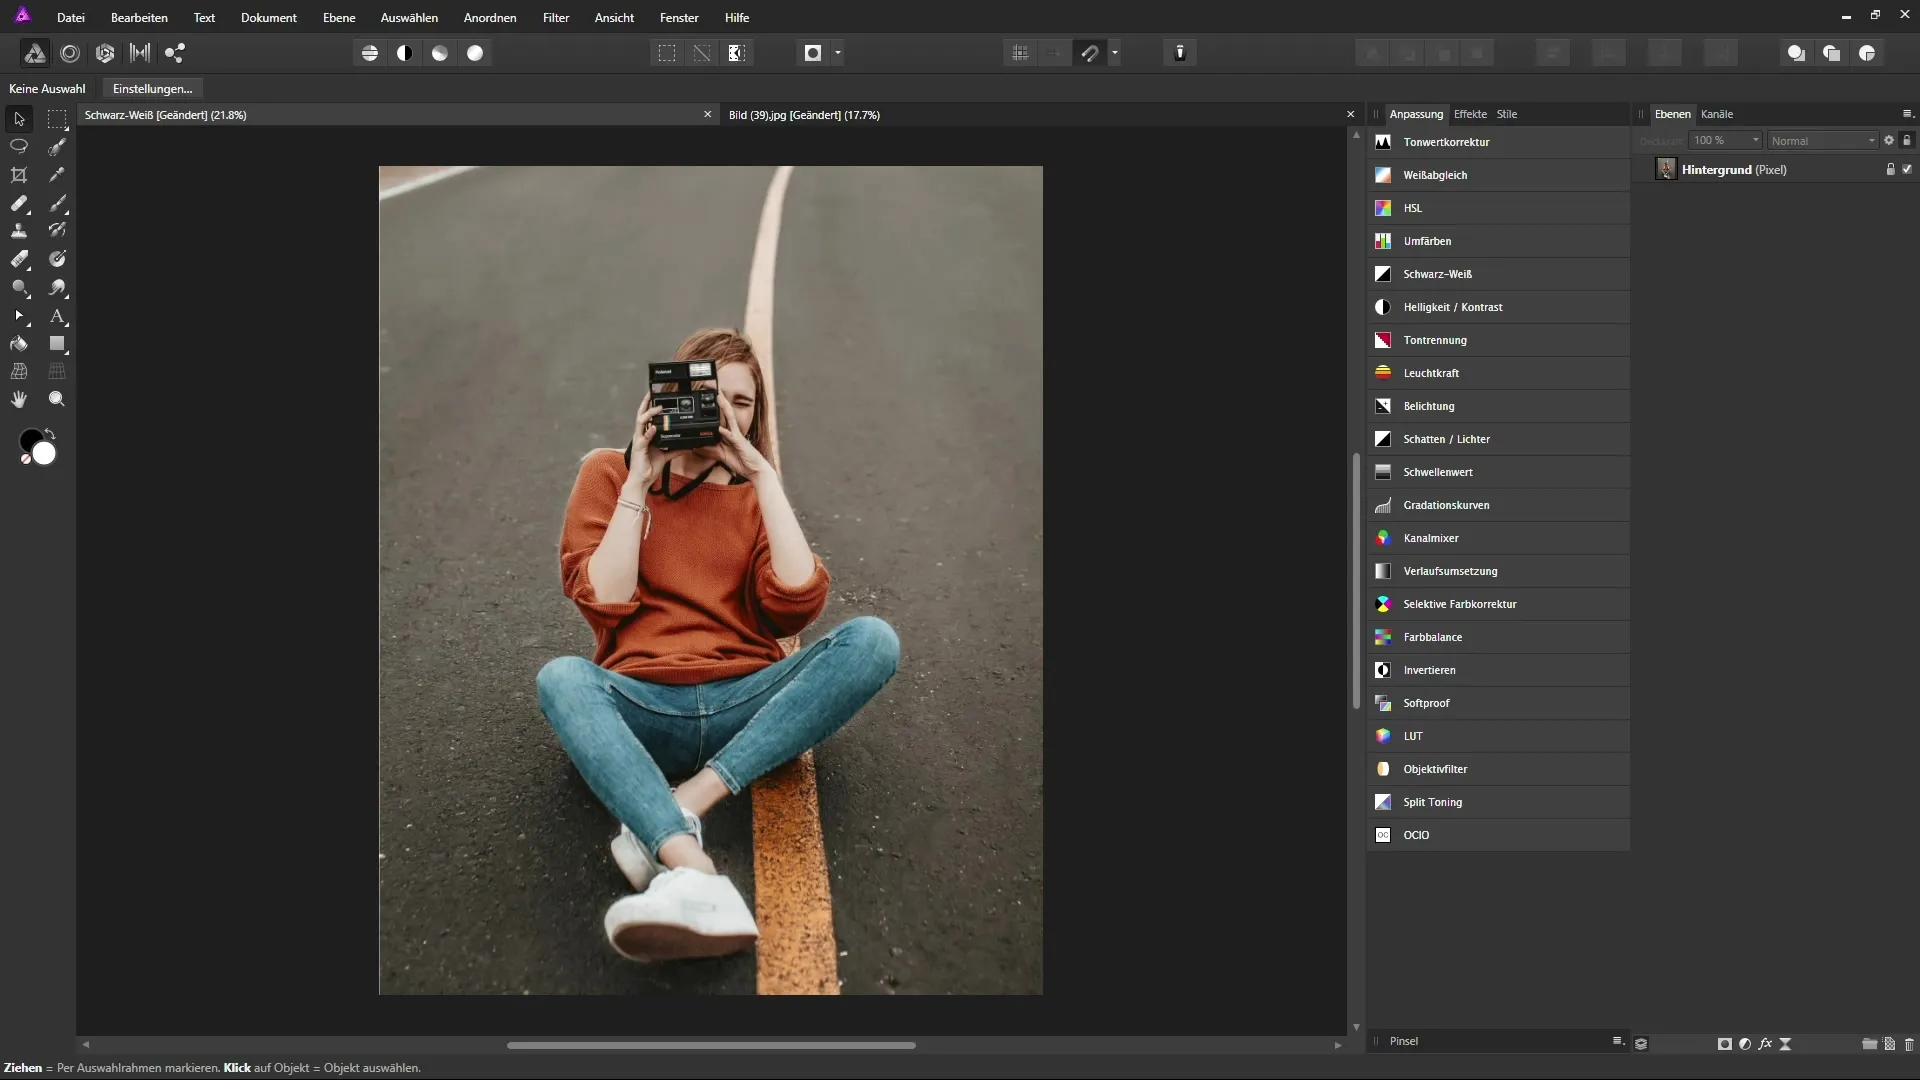The width and height of the screenshot is (1920, 1080).
Task: Select the rectangle shape tool
Action: point(57,344)
